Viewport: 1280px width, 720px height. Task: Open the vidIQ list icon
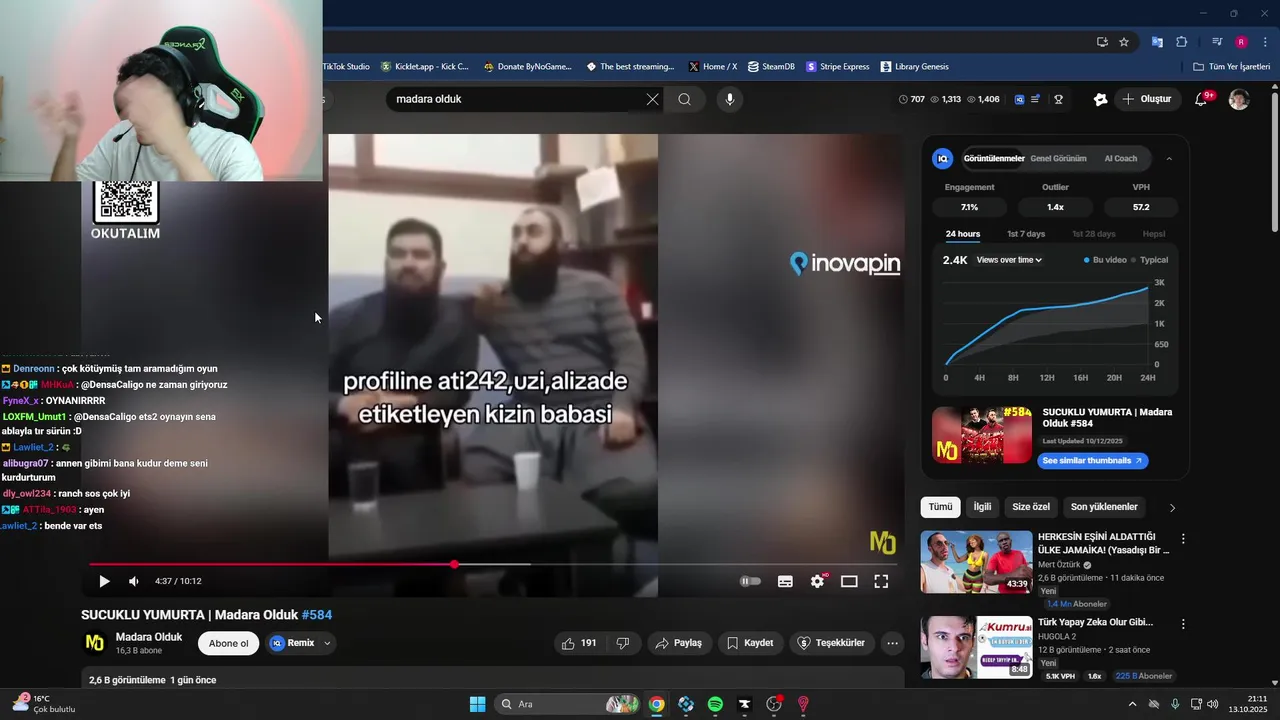click(x=1036, y=99)
